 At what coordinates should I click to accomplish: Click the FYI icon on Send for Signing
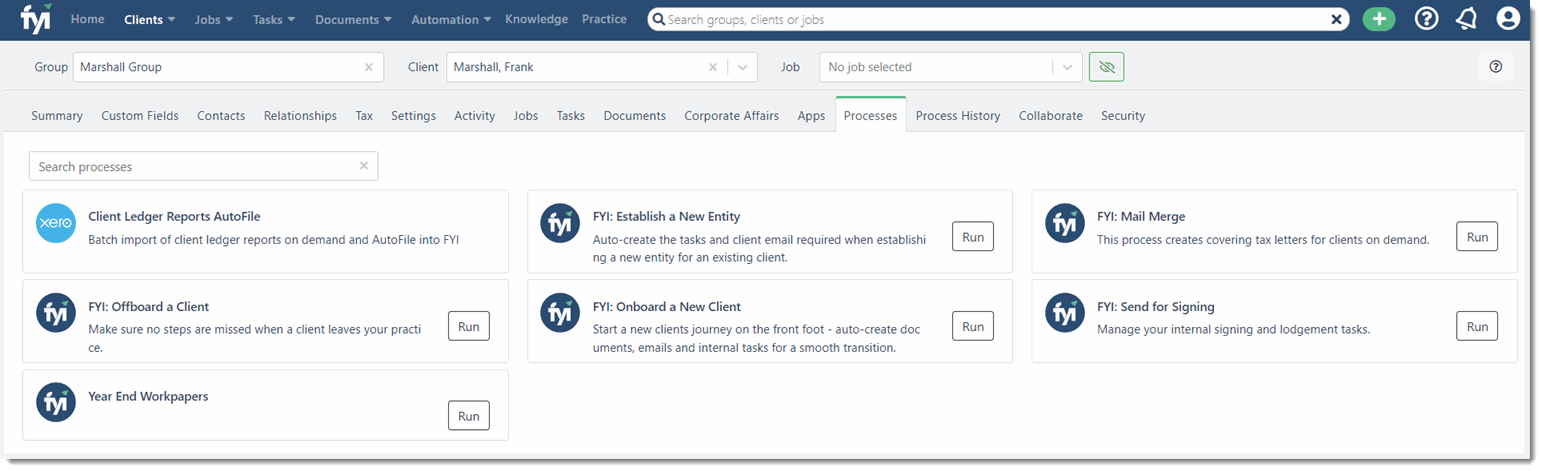(x=1065, y=313)
